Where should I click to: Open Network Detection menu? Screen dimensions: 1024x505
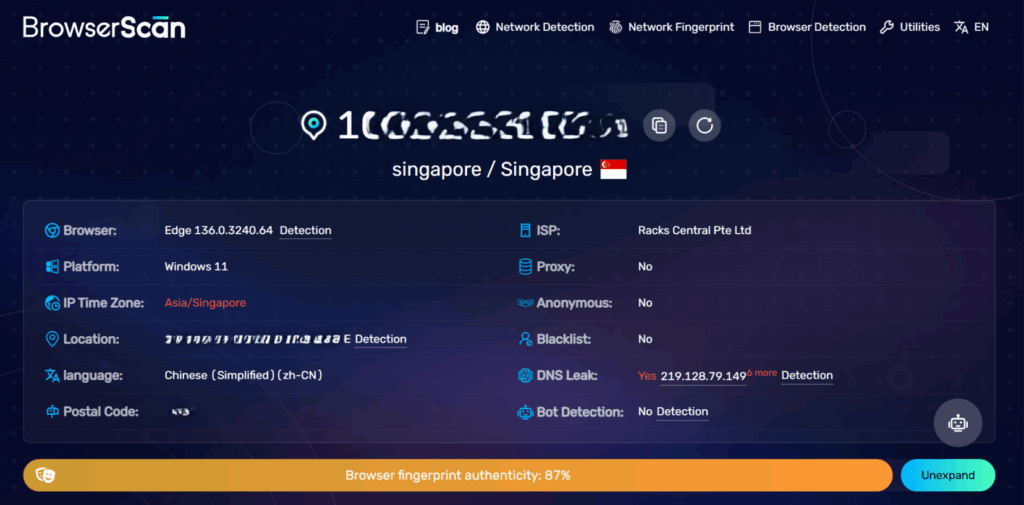[545, 27]
